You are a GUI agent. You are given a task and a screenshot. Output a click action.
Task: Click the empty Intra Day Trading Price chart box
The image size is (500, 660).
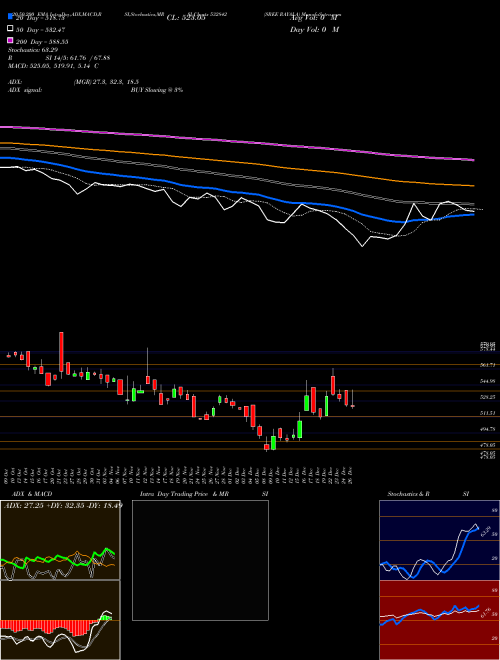point(200,560)
